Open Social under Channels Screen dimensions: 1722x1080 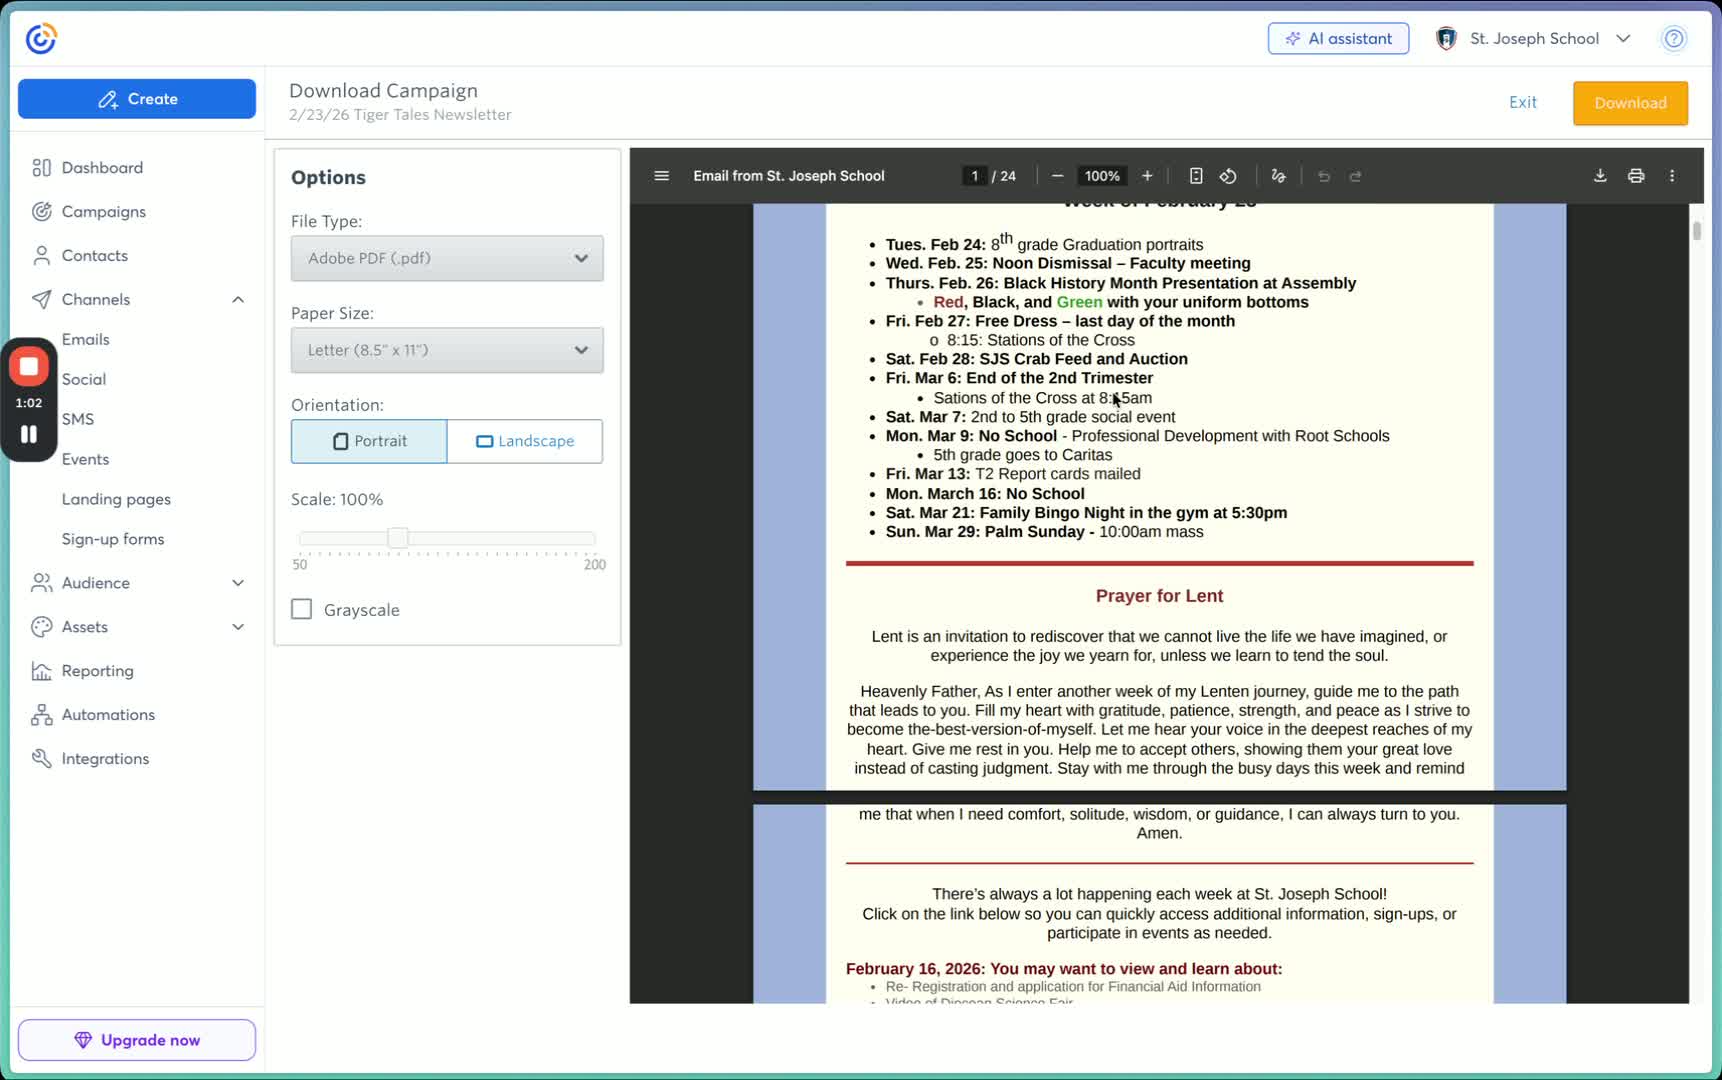84,379
